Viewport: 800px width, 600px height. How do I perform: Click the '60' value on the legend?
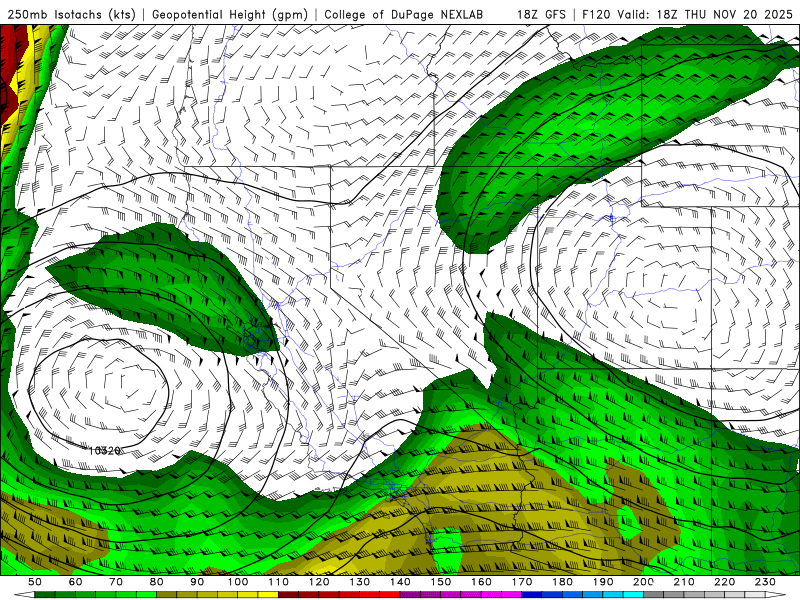click(75, 582)
